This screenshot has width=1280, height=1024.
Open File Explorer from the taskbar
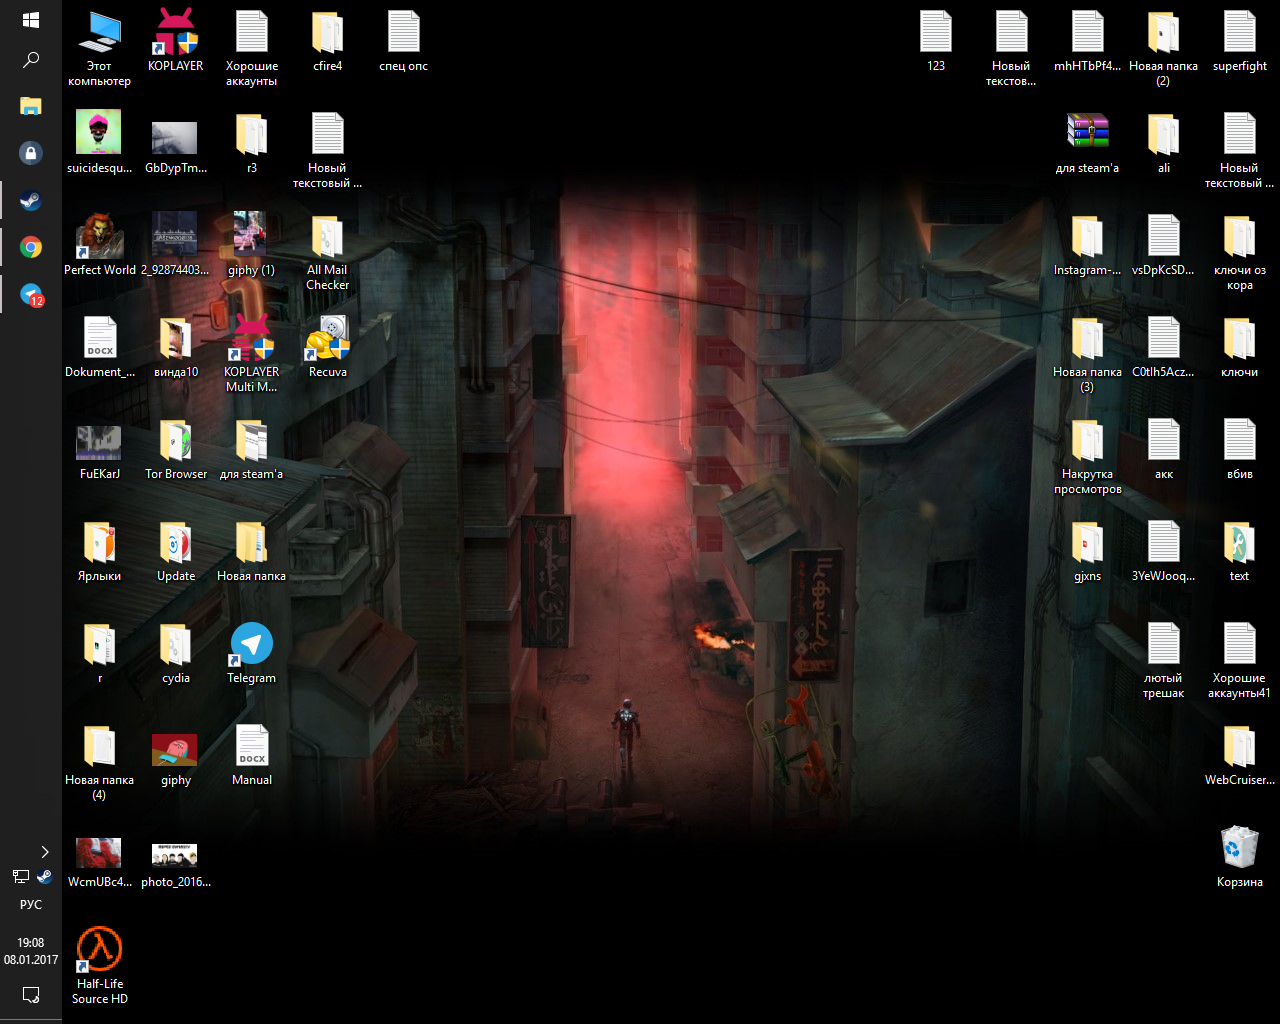31,106
